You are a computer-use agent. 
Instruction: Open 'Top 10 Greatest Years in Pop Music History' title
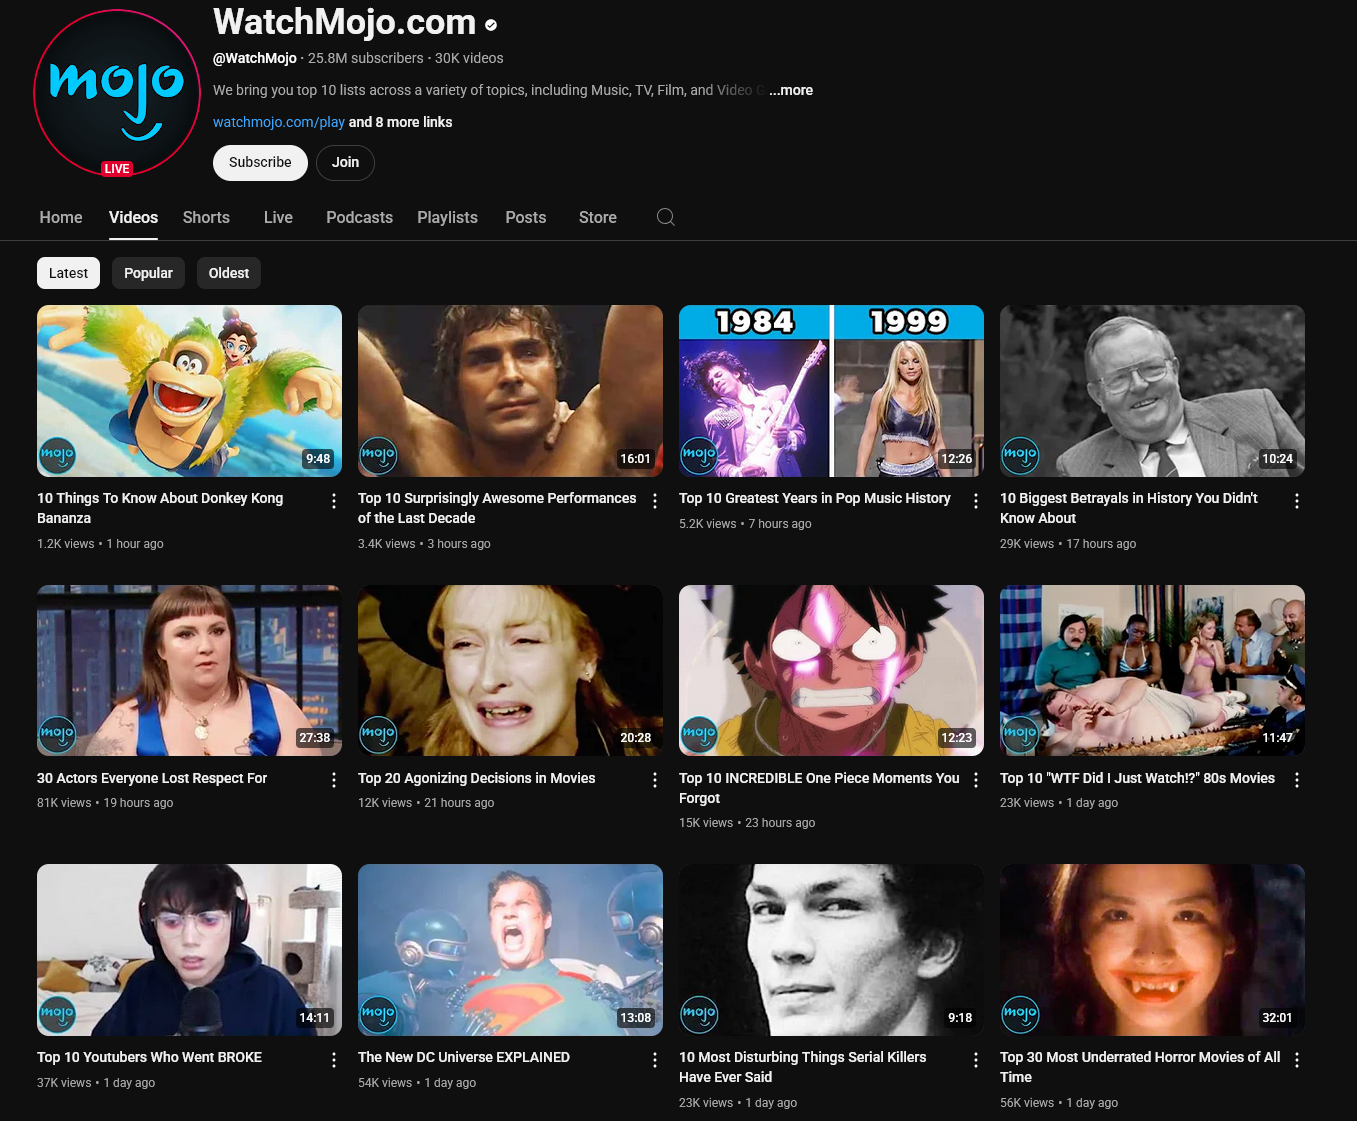coord(815,498)
